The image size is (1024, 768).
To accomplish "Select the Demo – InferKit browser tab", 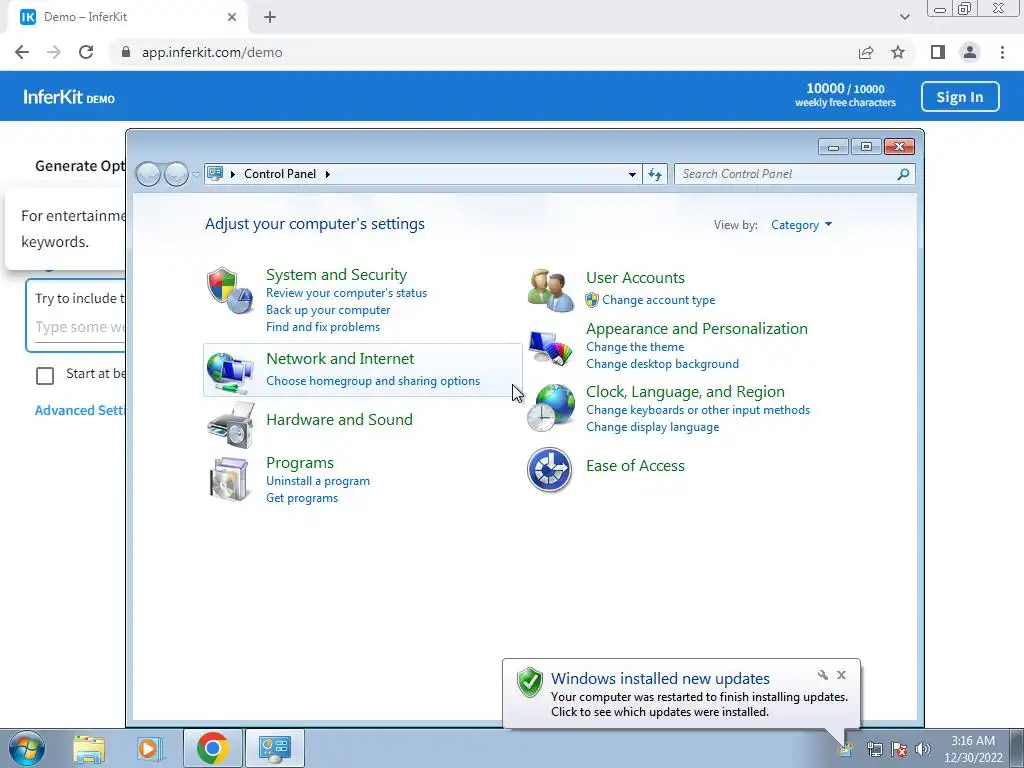I will tap(127, 17).
